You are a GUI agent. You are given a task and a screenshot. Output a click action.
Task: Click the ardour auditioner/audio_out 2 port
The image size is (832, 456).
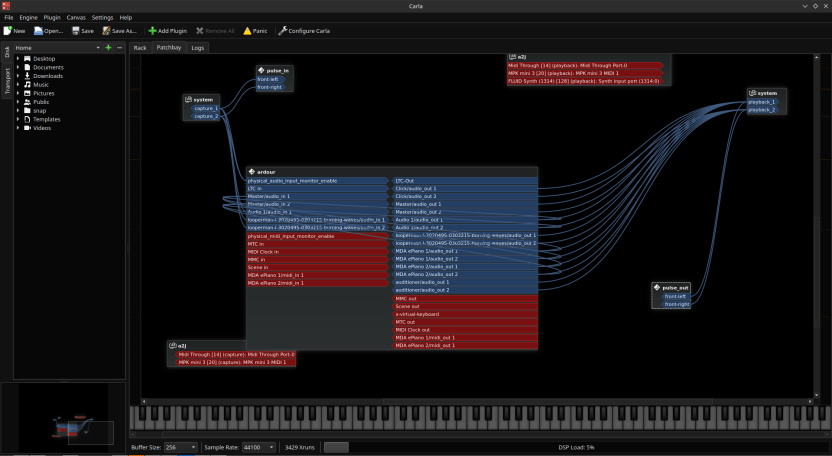click(x=465, y=290)
